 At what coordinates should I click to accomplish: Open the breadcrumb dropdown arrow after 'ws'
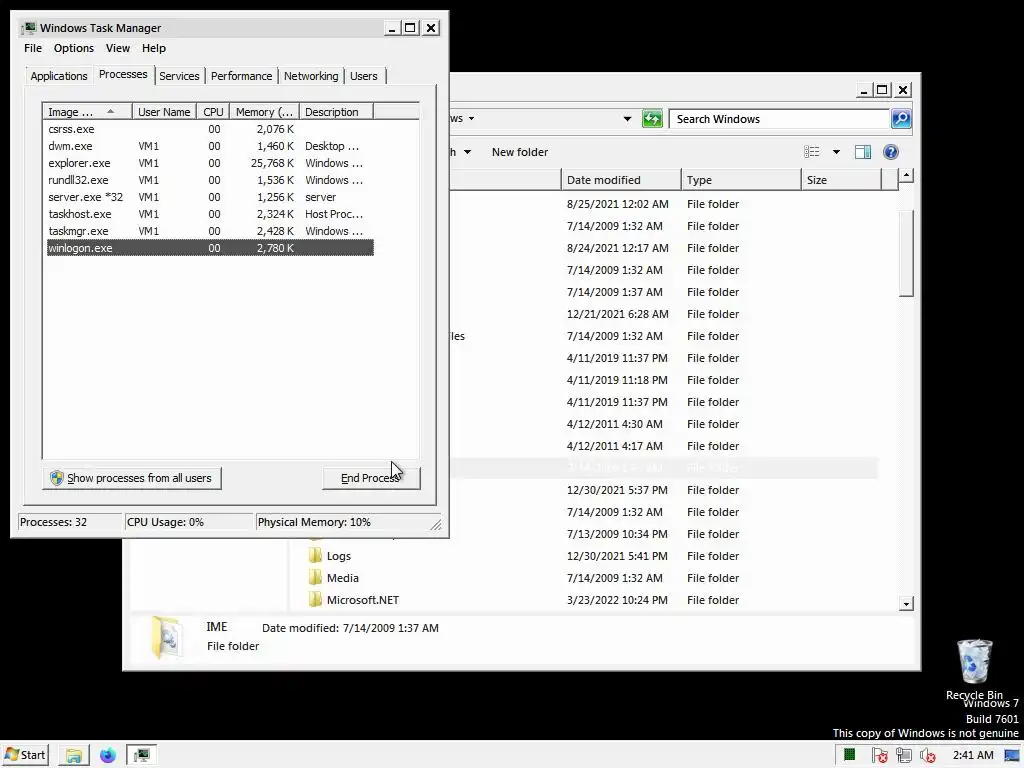472,119
